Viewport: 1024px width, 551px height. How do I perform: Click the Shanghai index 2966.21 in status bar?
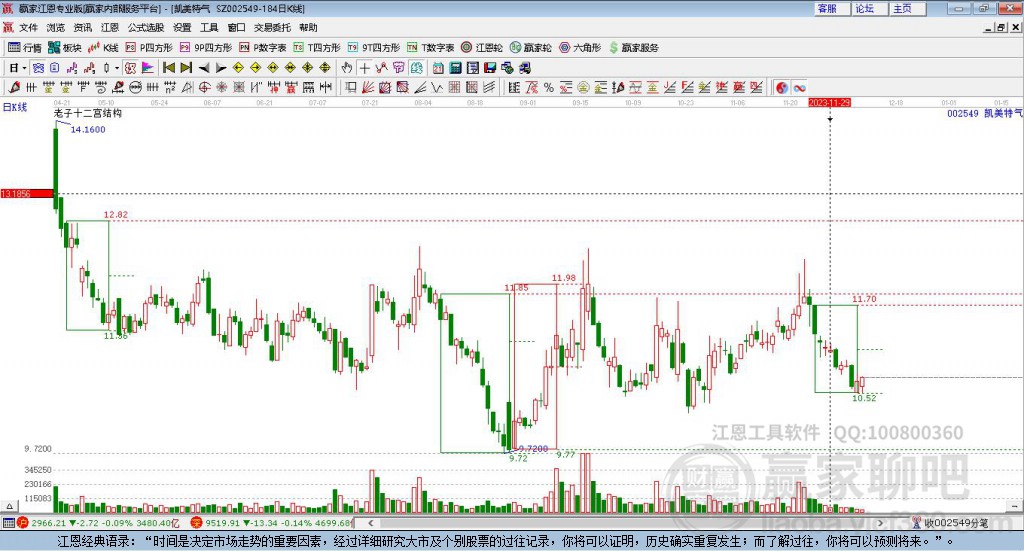tap(48, 523)
